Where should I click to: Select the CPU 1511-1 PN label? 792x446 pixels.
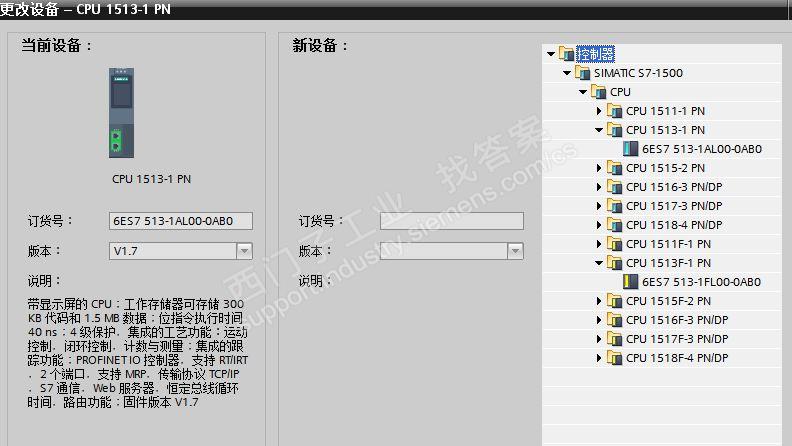pyautogui.click(x=665, y=111)
